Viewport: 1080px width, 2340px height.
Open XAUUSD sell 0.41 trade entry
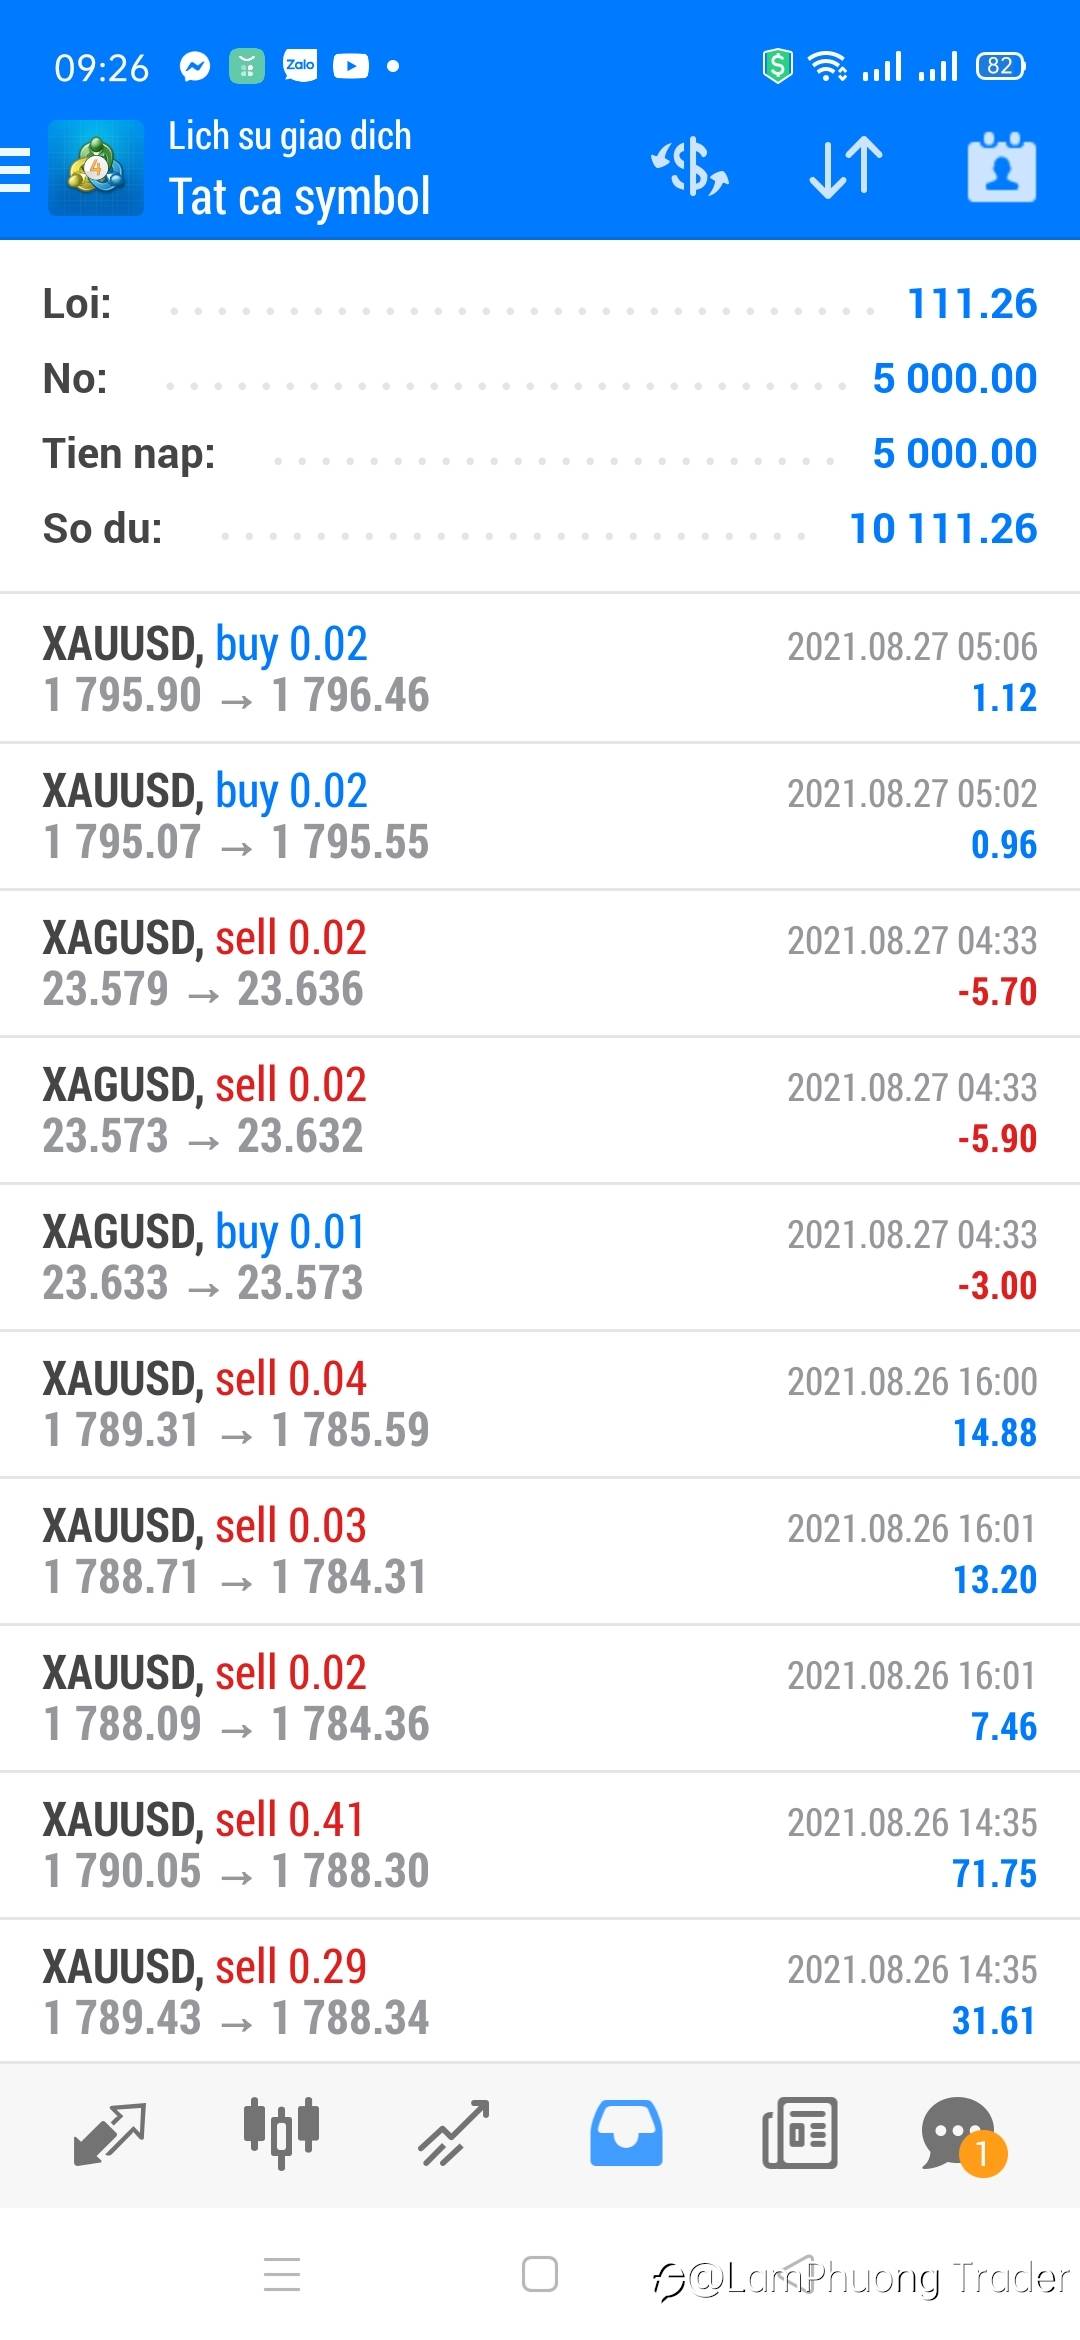click(x=540, y=1845)
